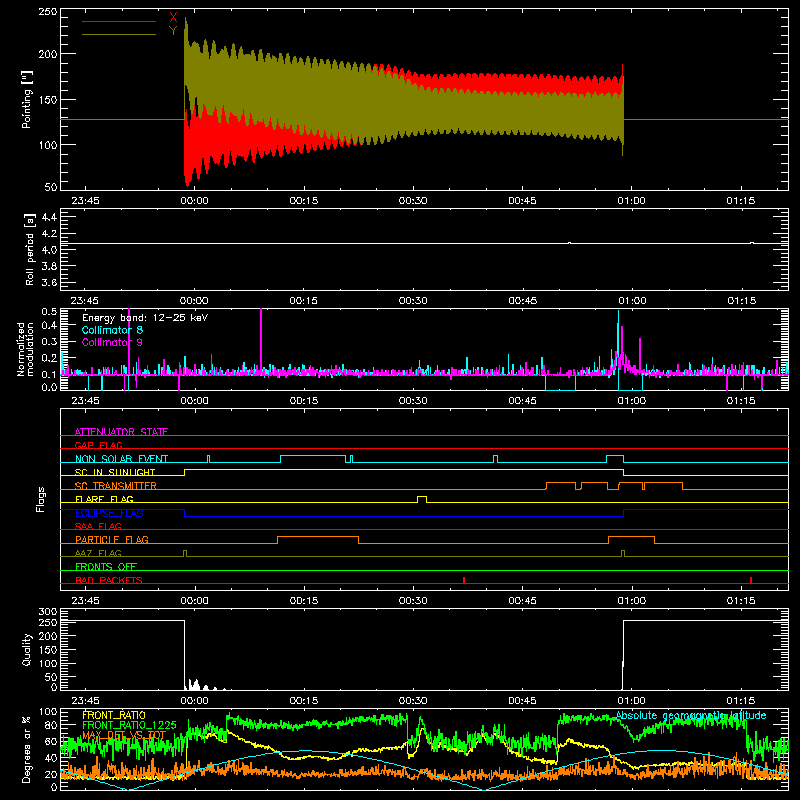Click the AAZ_FLAG pulse just before 00:00
Screen dimensions: 800x800
click(185, 553)
